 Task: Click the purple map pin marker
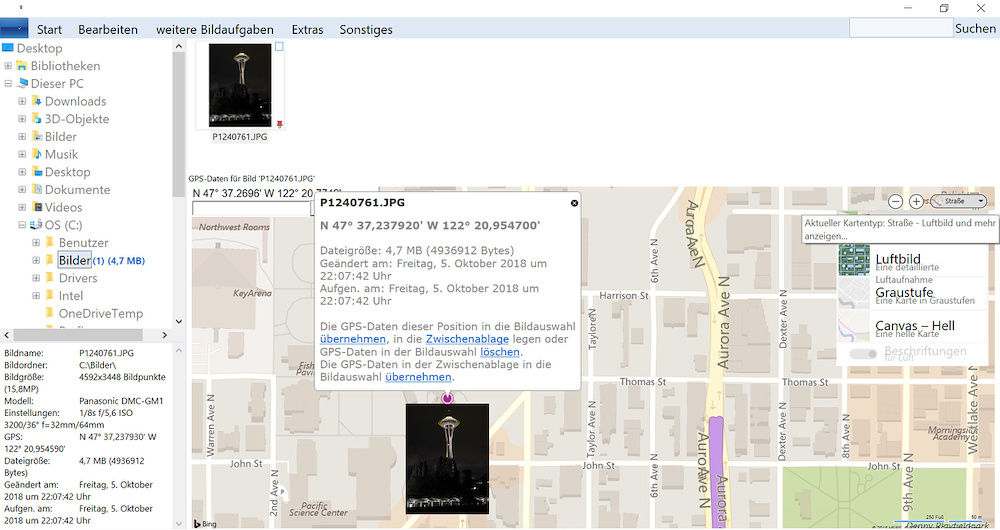[447, 398]
